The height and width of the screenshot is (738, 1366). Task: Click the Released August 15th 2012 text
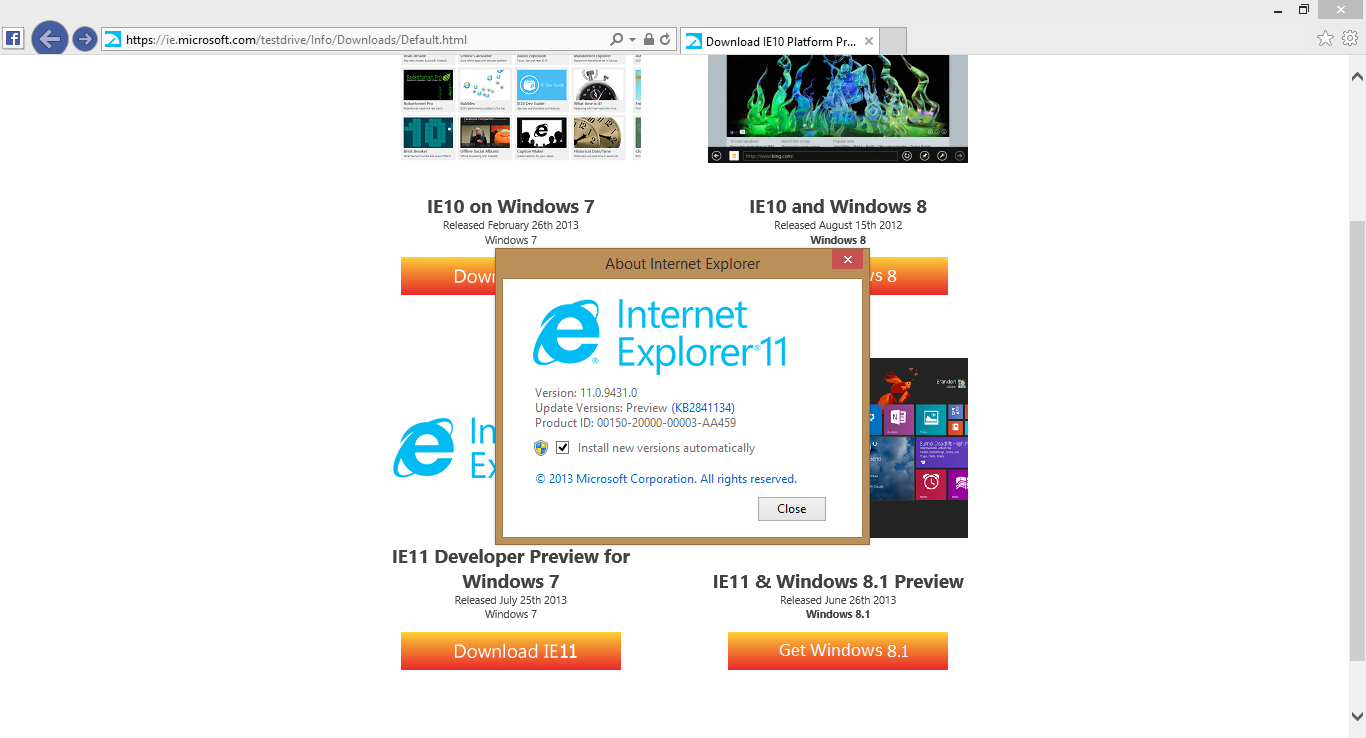click(838, 225)
